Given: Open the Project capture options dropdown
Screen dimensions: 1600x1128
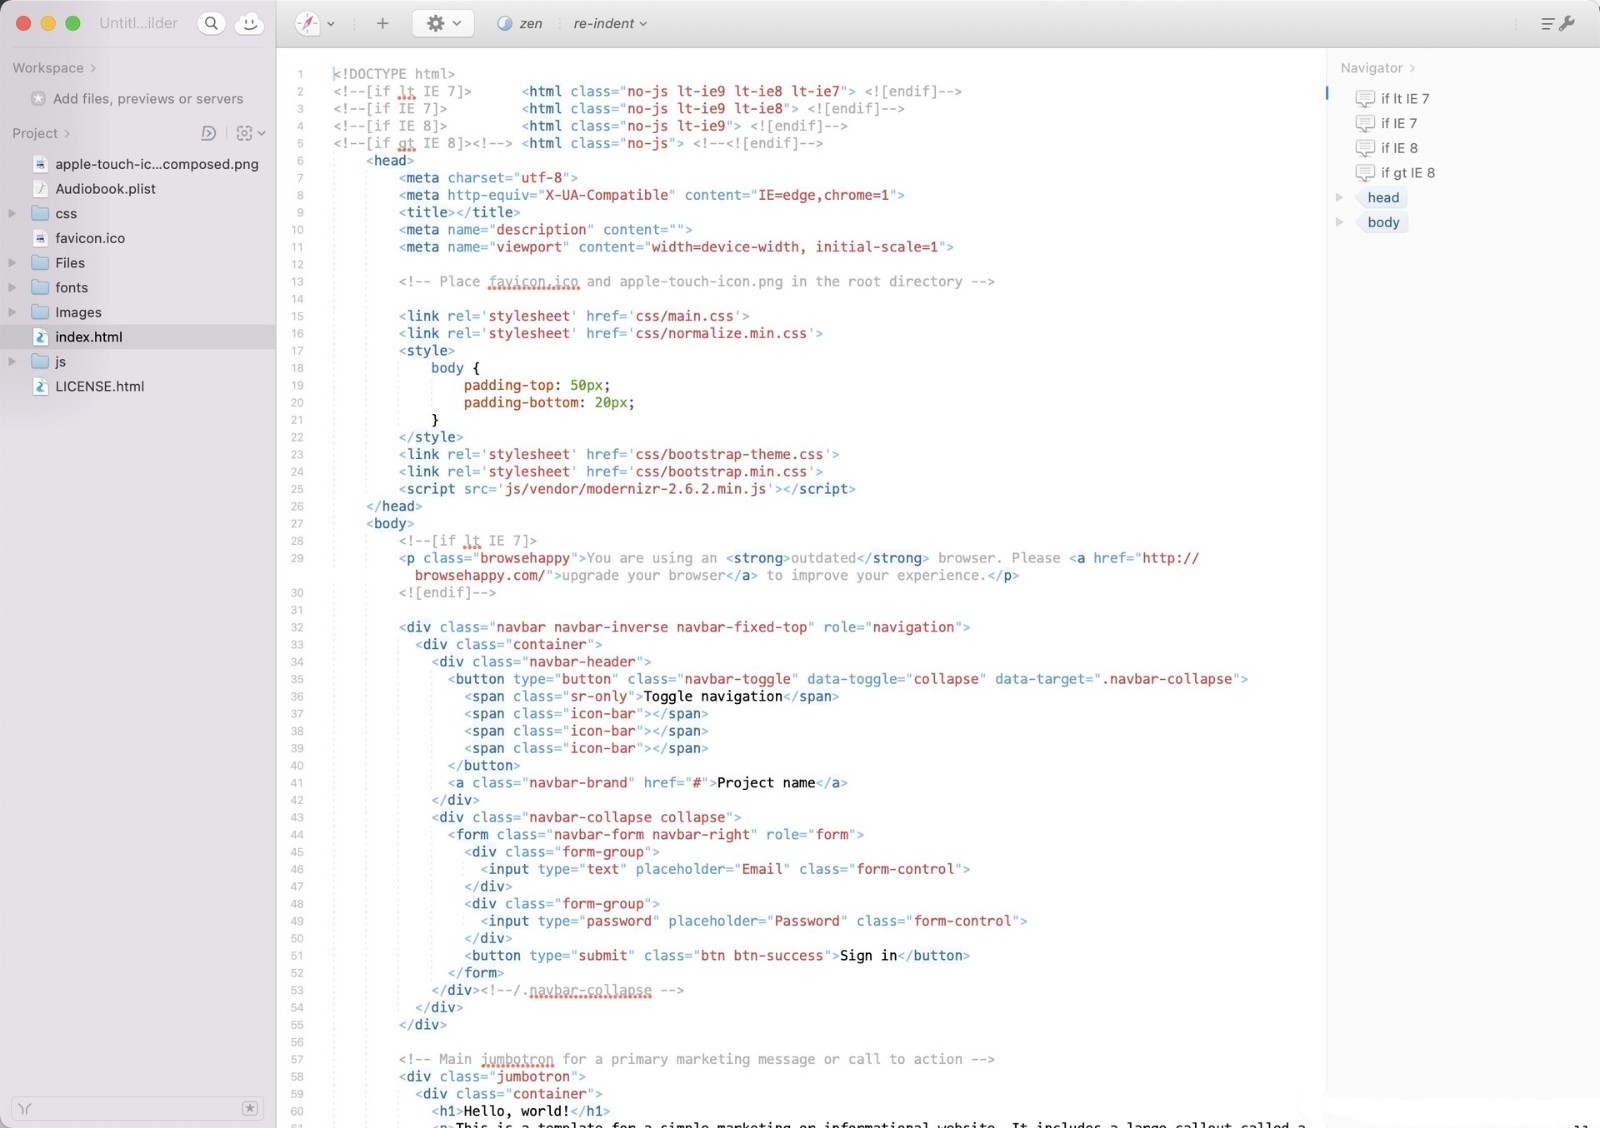Looking at the screenshot, I should 250,133.
